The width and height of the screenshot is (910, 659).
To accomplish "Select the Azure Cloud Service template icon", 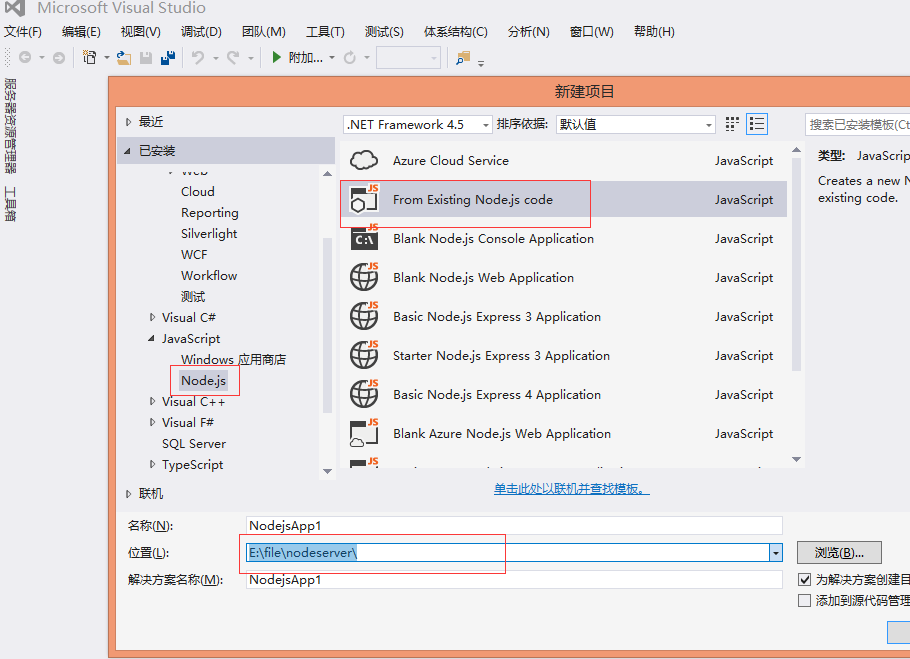I will point(364,160).
